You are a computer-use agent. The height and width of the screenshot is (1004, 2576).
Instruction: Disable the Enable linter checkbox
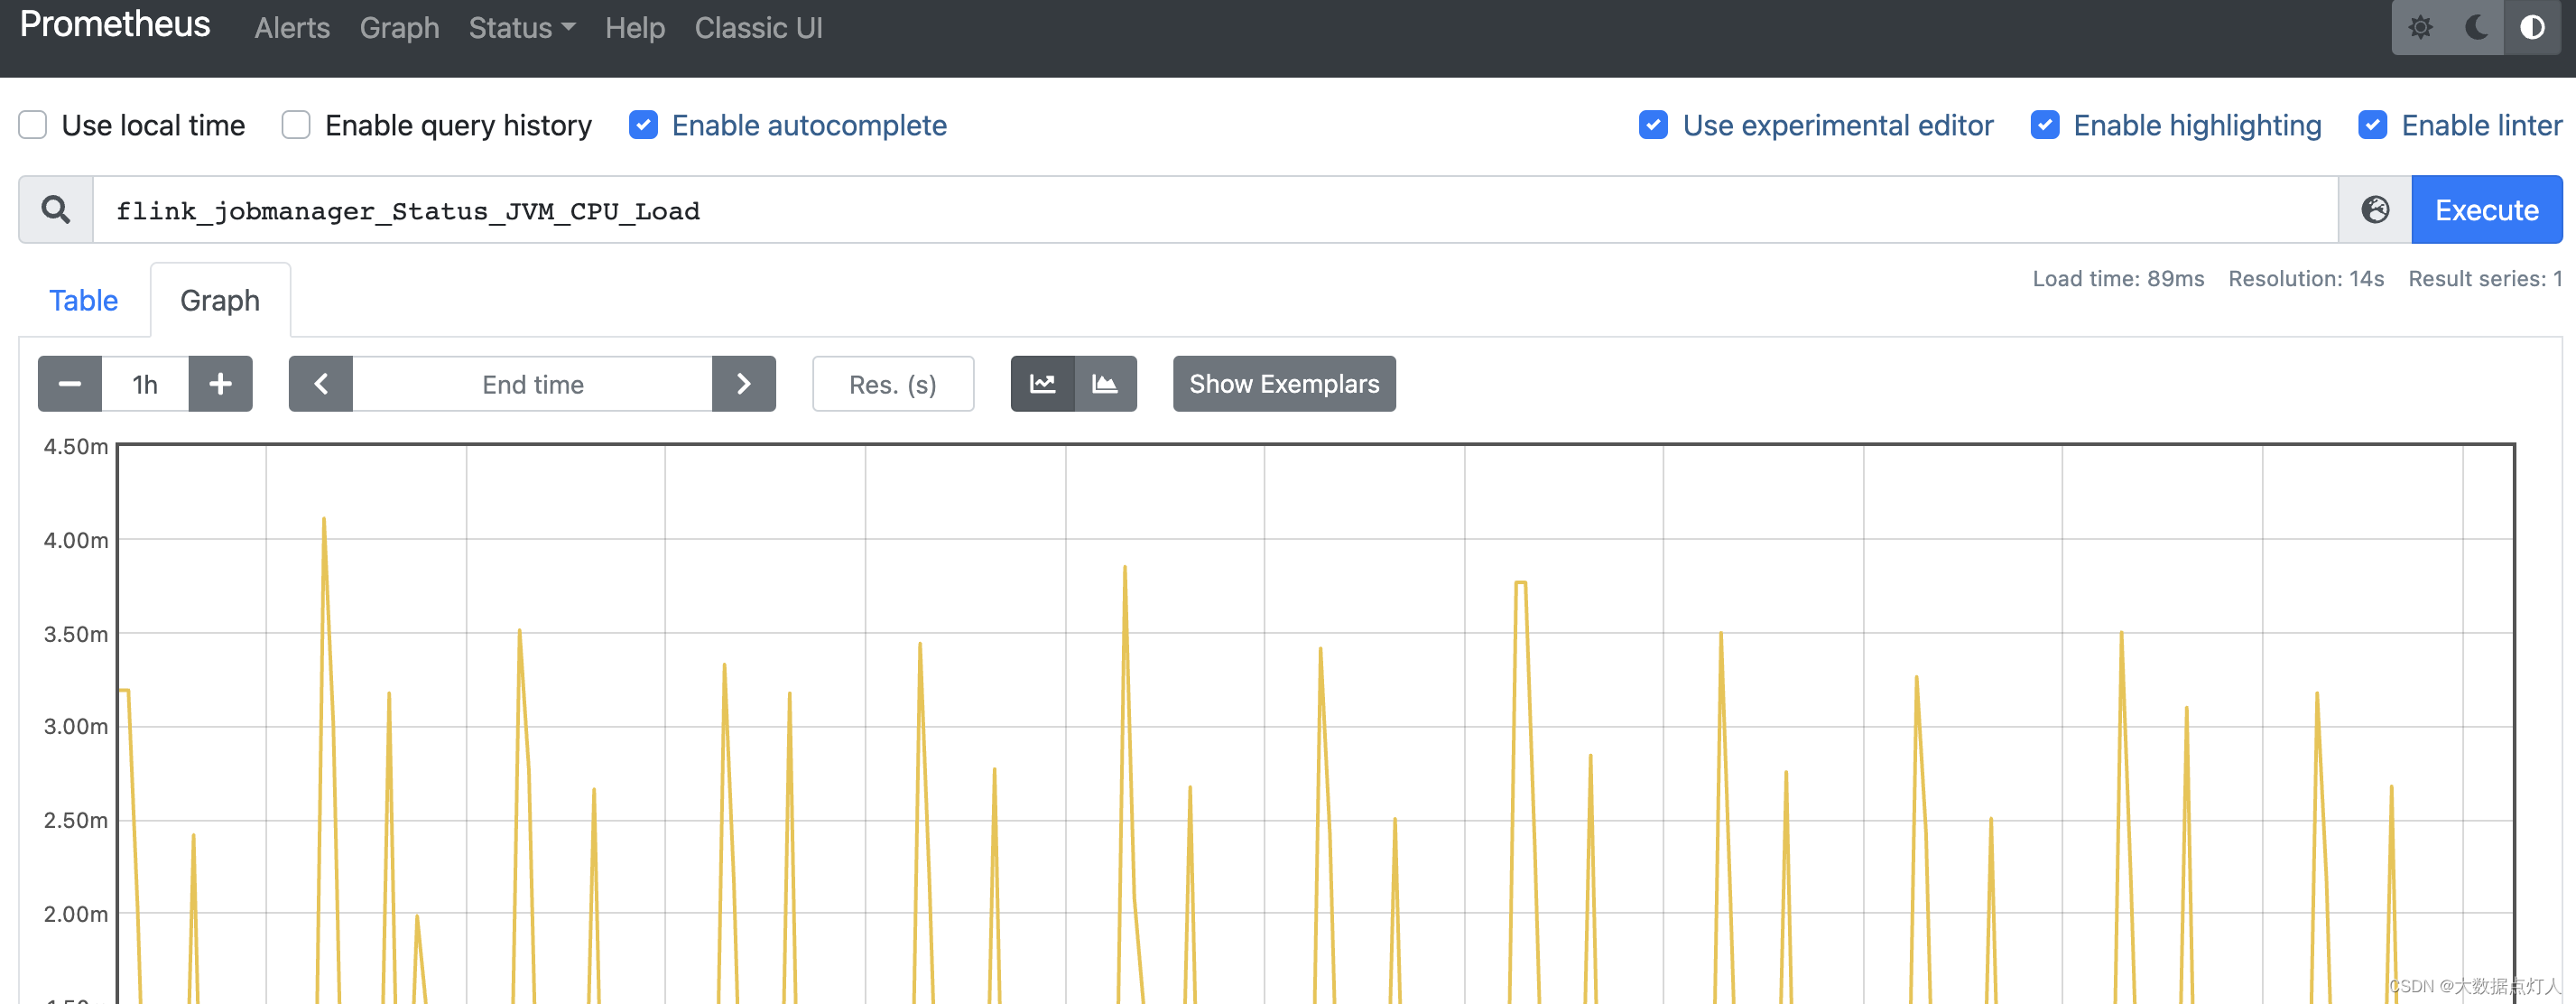[2372, 125]
